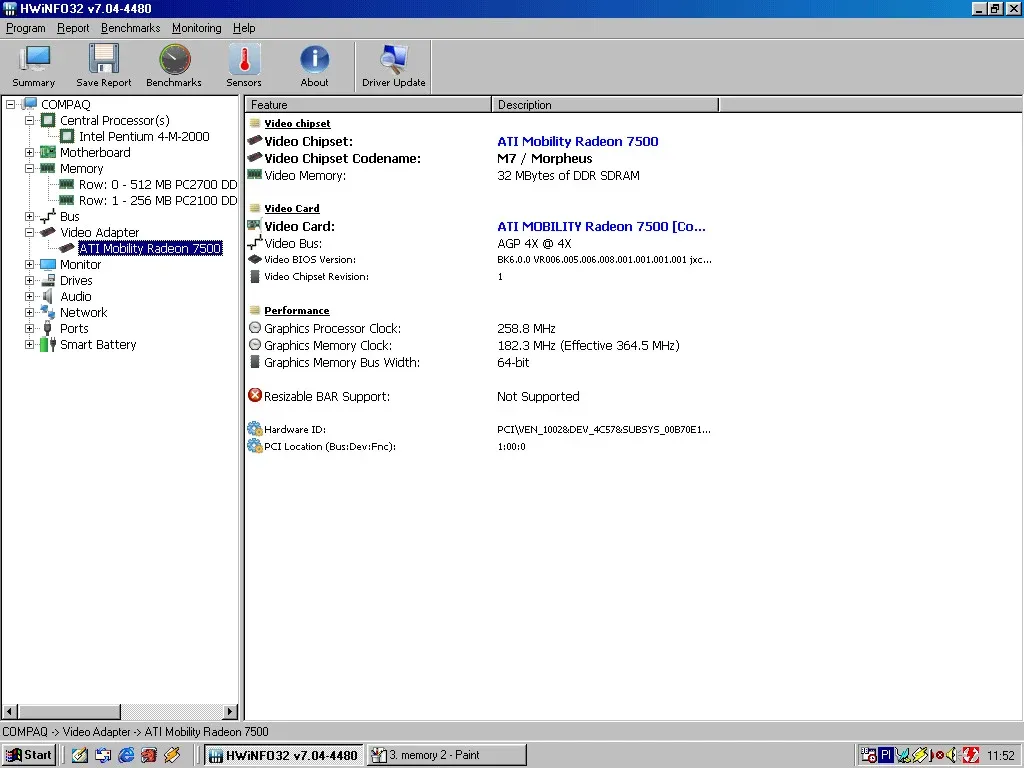The image size is (1024, 768).
Task: Click the red Resizable BAR Support icon
Action: [x=255, y=396]
